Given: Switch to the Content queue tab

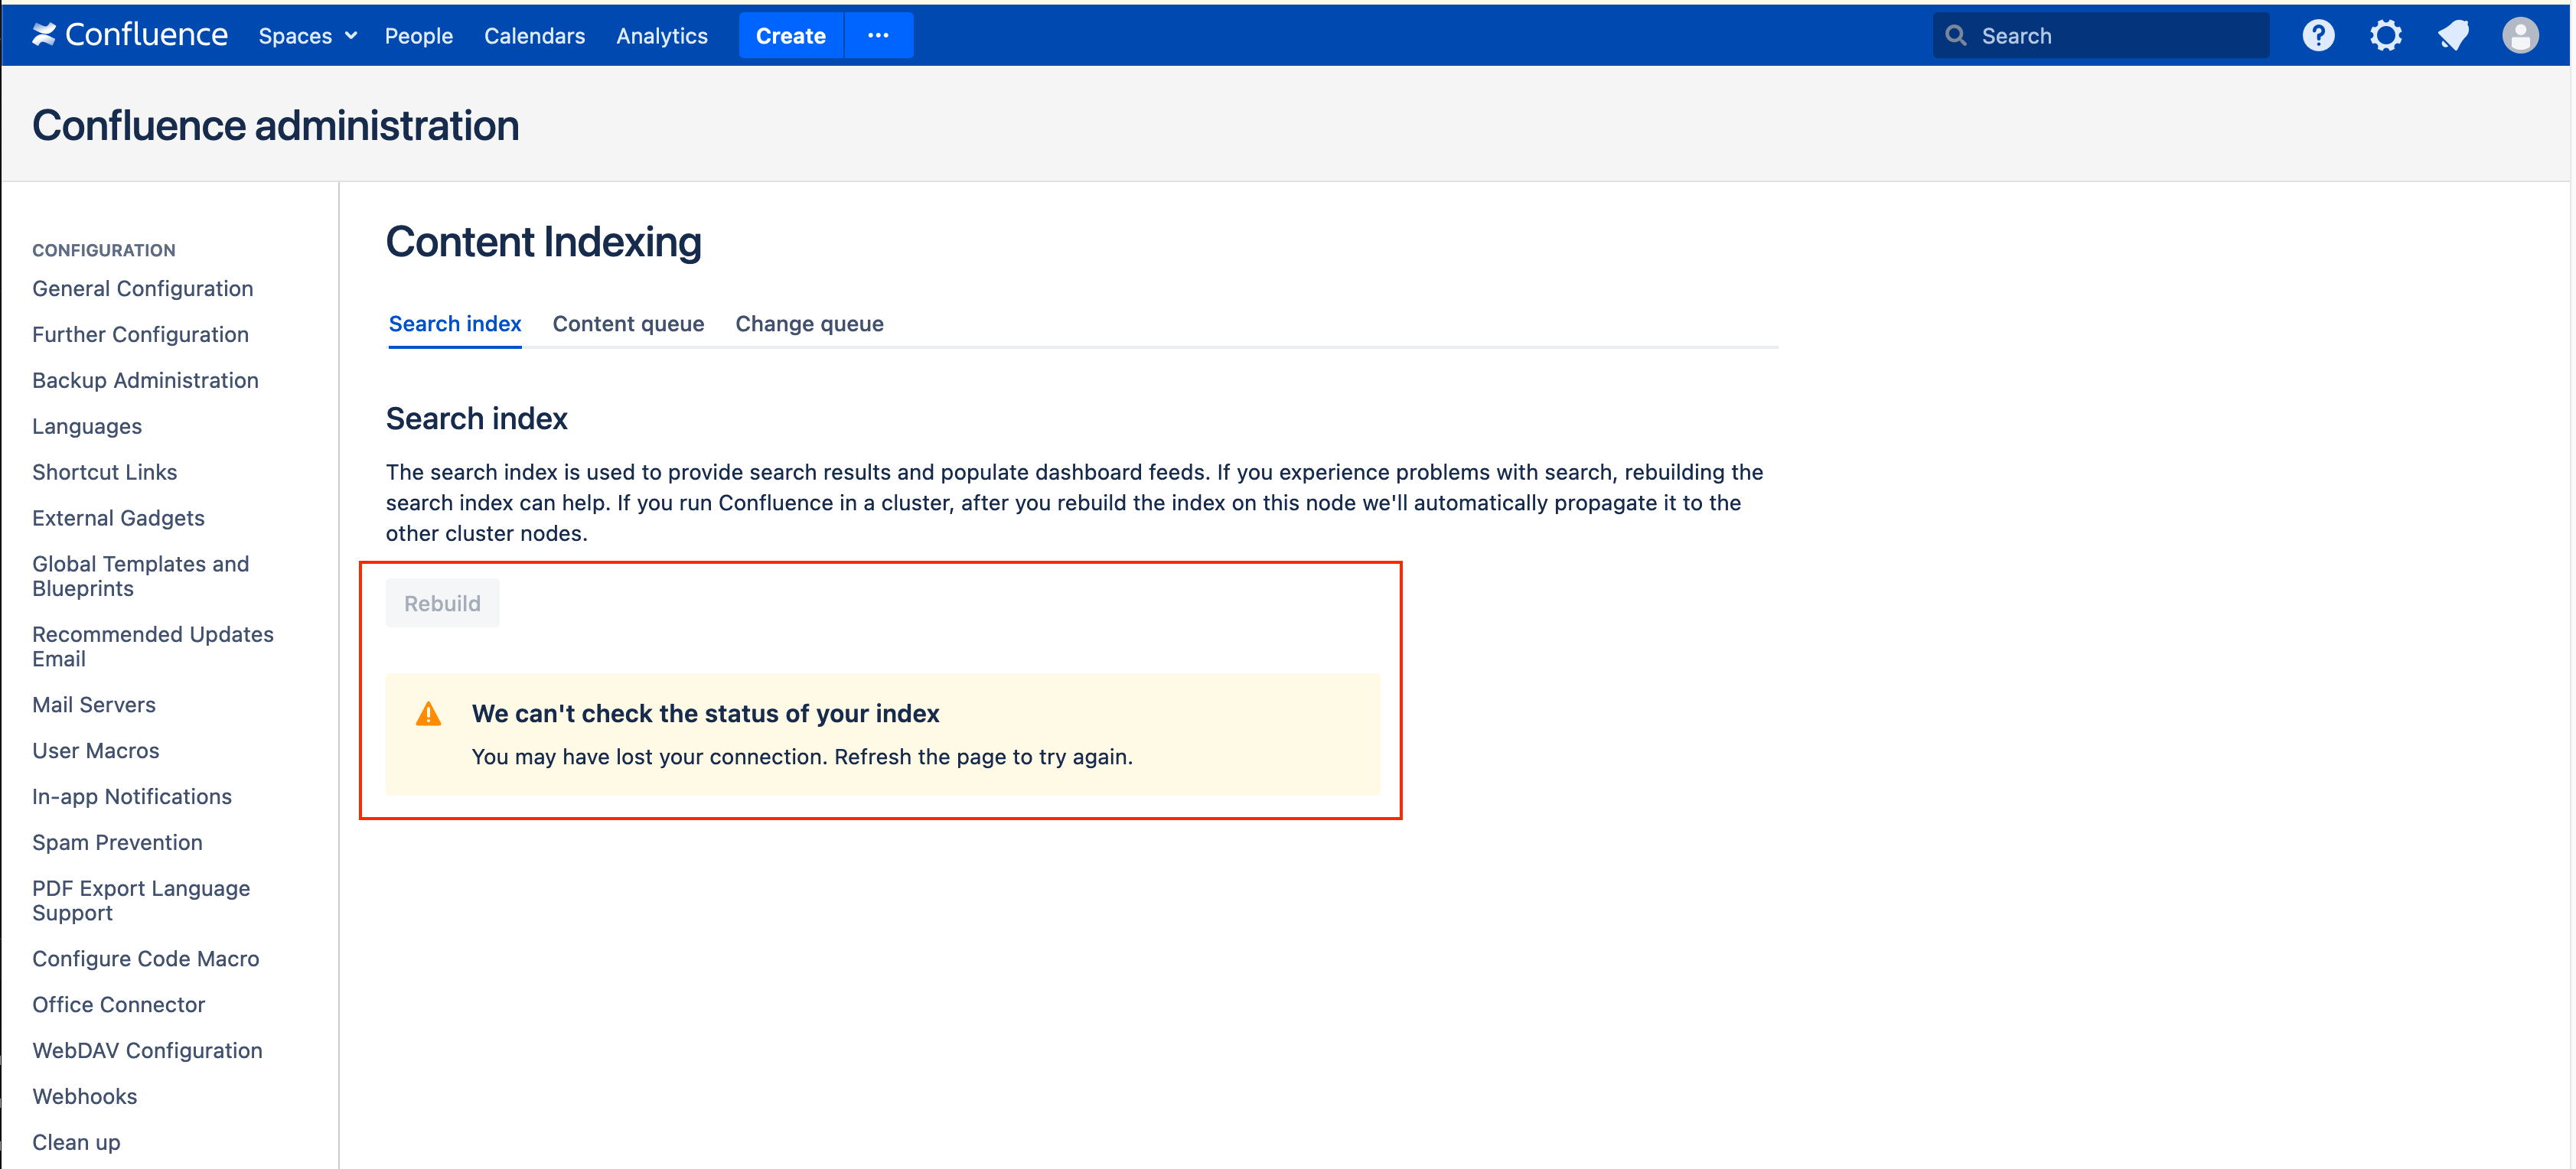Looking at the screenshot, I should pos(628,324).
